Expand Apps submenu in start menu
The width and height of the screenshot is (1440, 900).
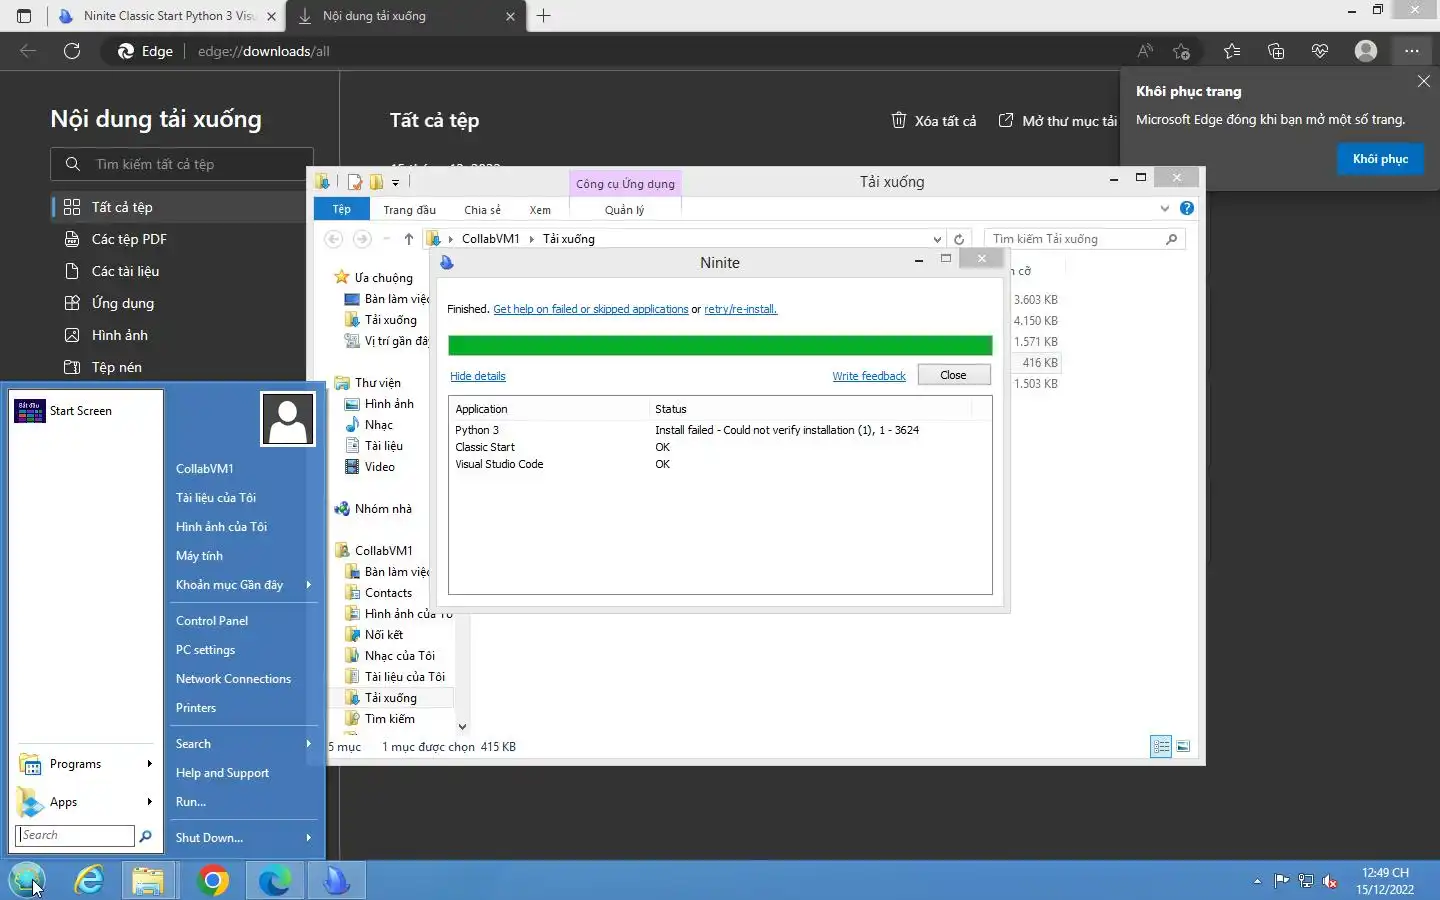(86, 802)
